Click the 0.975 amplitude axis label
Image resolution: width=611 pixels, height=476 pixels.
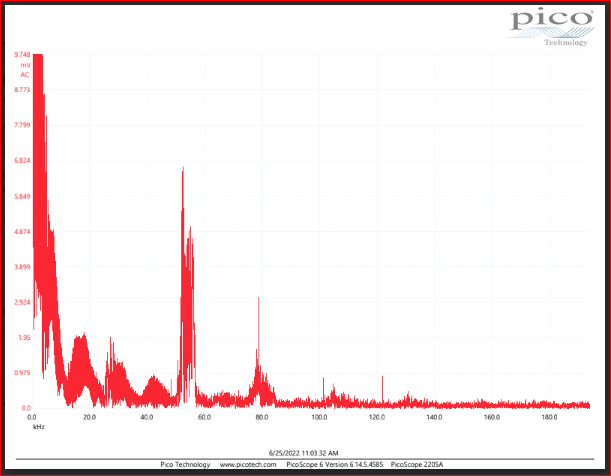point(22,373)
